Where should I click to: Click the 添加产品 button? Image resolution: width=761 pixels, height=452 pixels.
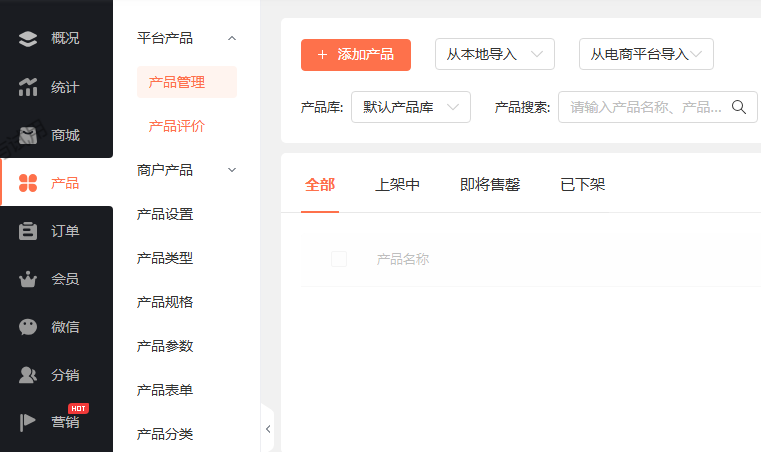(x=356, y=55)
